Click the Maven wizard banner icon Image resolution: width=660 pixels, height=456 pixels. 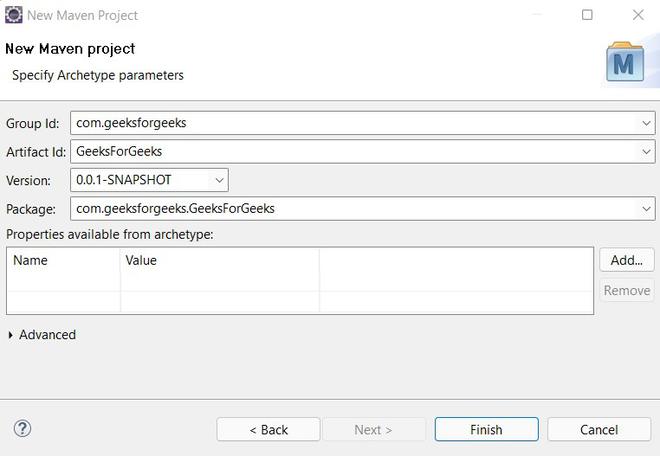pyautogui.click(x=626, y=62)
